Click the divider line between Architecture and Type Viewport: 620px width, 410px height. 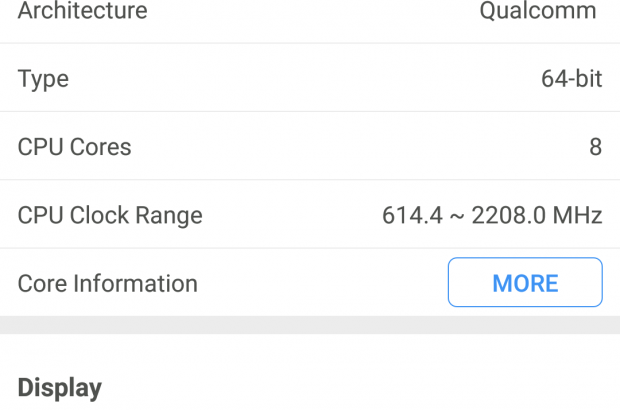click(310, 43)
